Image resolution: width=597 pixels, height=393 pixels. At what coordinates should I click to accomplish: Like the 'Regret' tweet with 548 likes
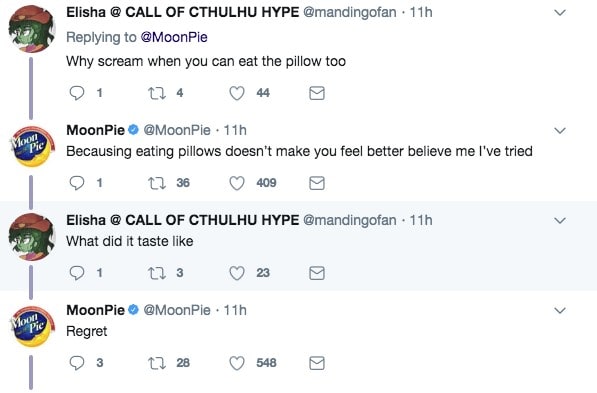(236, 363)
